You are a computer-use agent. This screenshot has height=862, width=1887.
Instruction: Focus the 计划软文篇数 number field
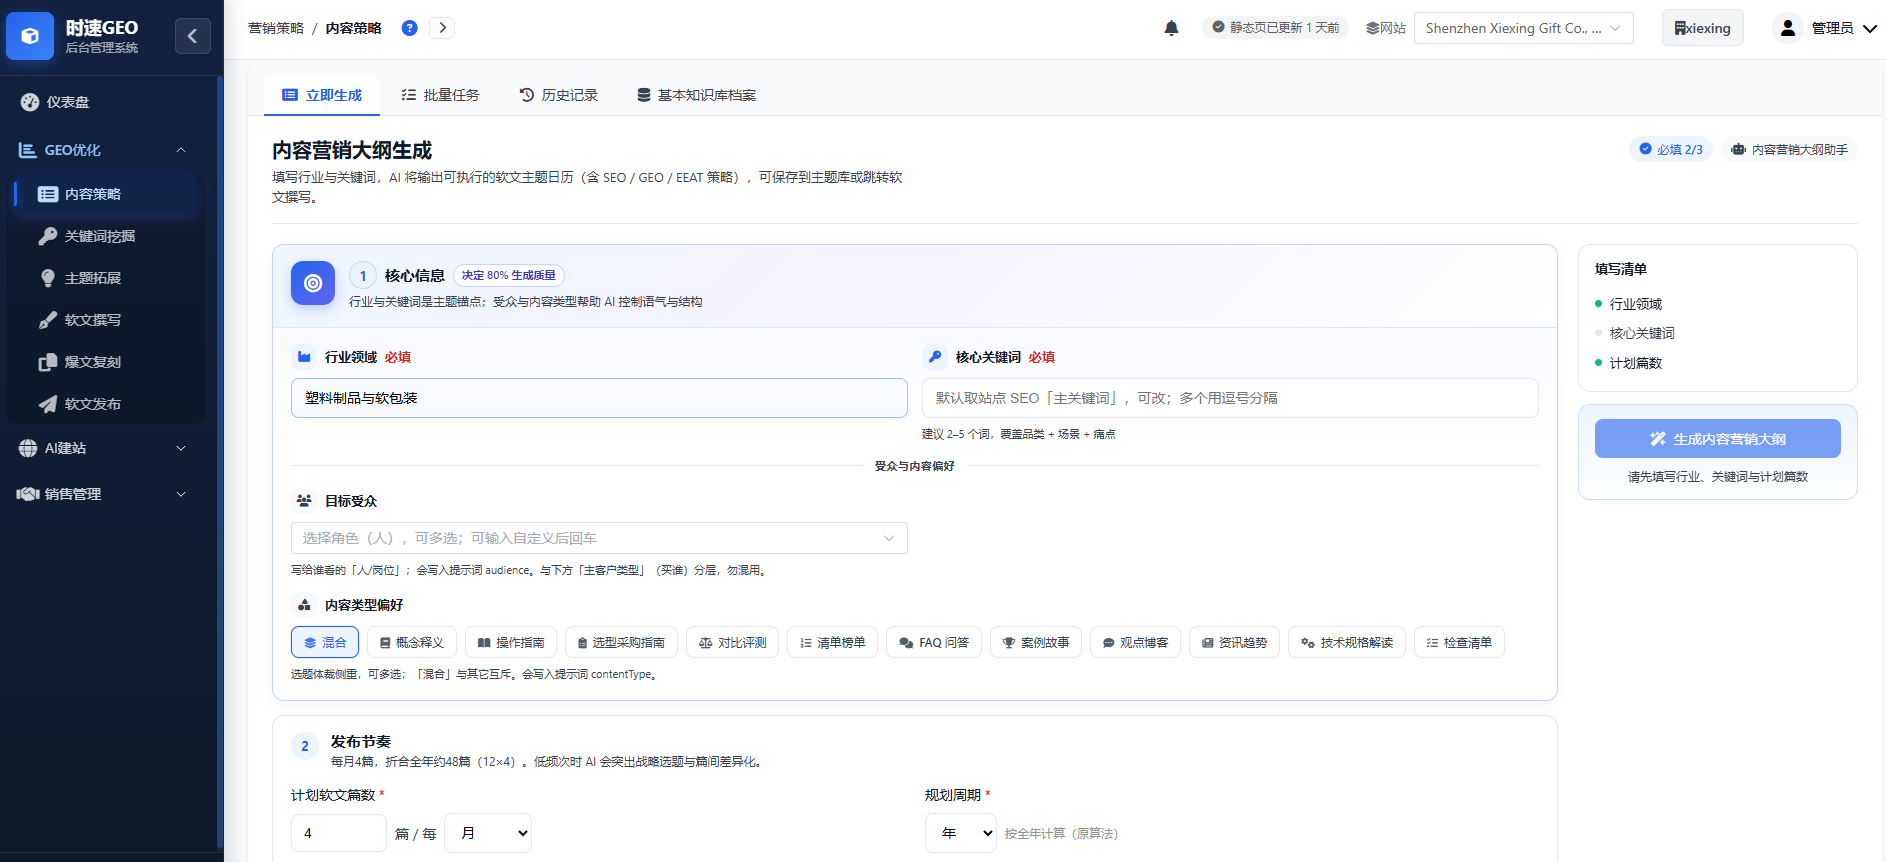click(338, 833)
